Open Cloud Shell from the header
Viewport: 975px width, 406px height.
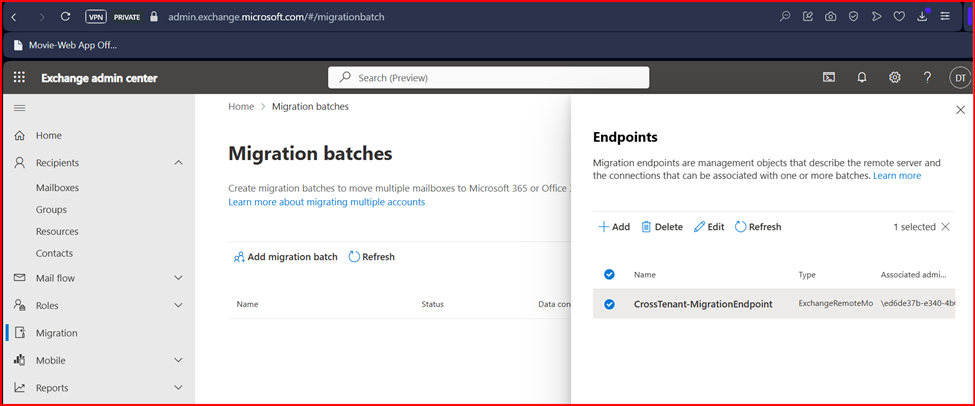click(x=829, y=78)
